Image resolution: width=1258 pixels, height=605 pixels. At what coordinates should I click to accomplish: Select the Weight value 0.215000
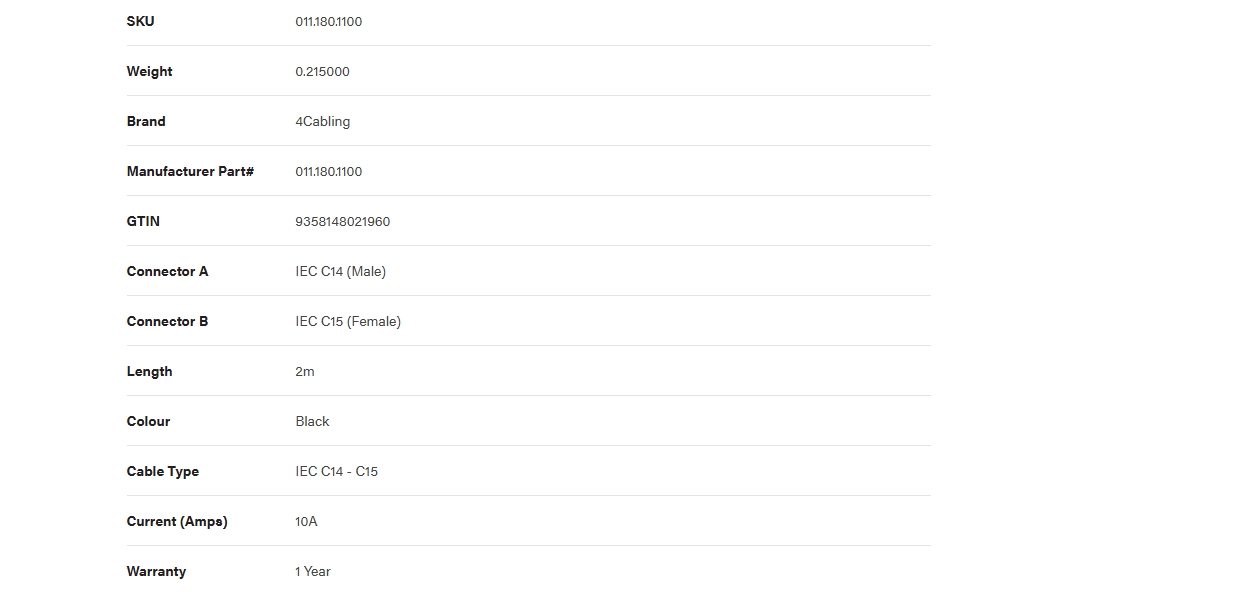322,71
